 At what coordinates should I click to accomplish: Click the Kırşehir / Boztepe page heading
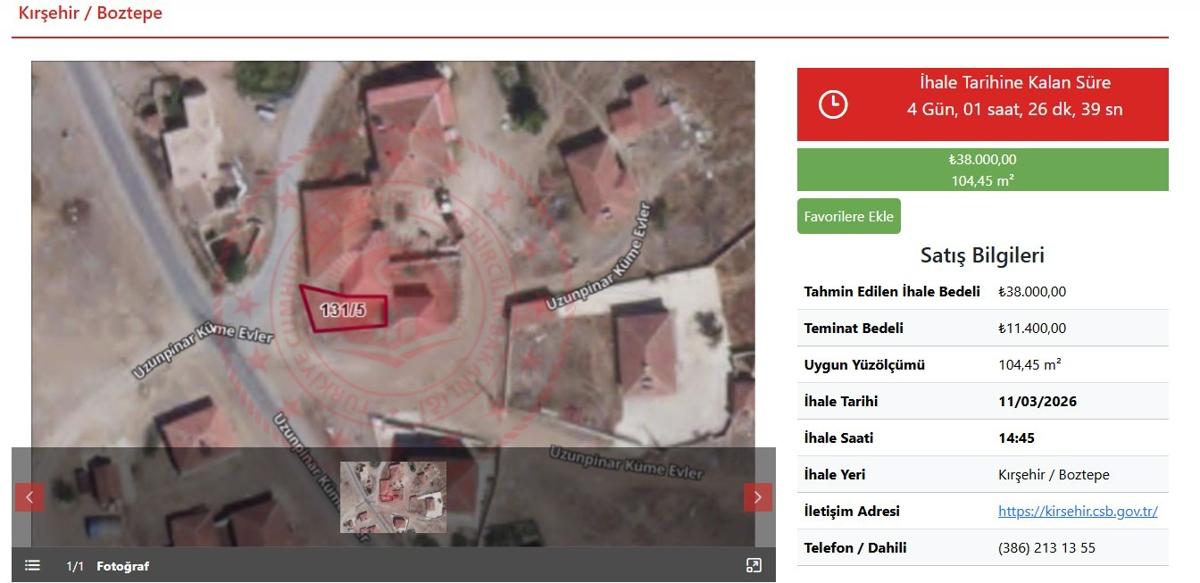(90, 14)
